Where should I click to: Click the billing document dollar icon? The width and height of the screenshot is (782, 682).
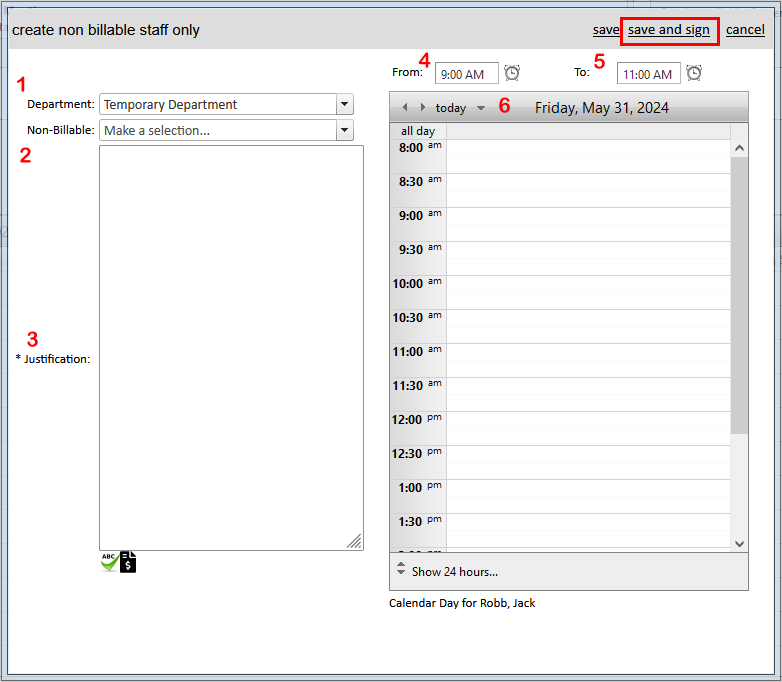[x=128, y=562]
